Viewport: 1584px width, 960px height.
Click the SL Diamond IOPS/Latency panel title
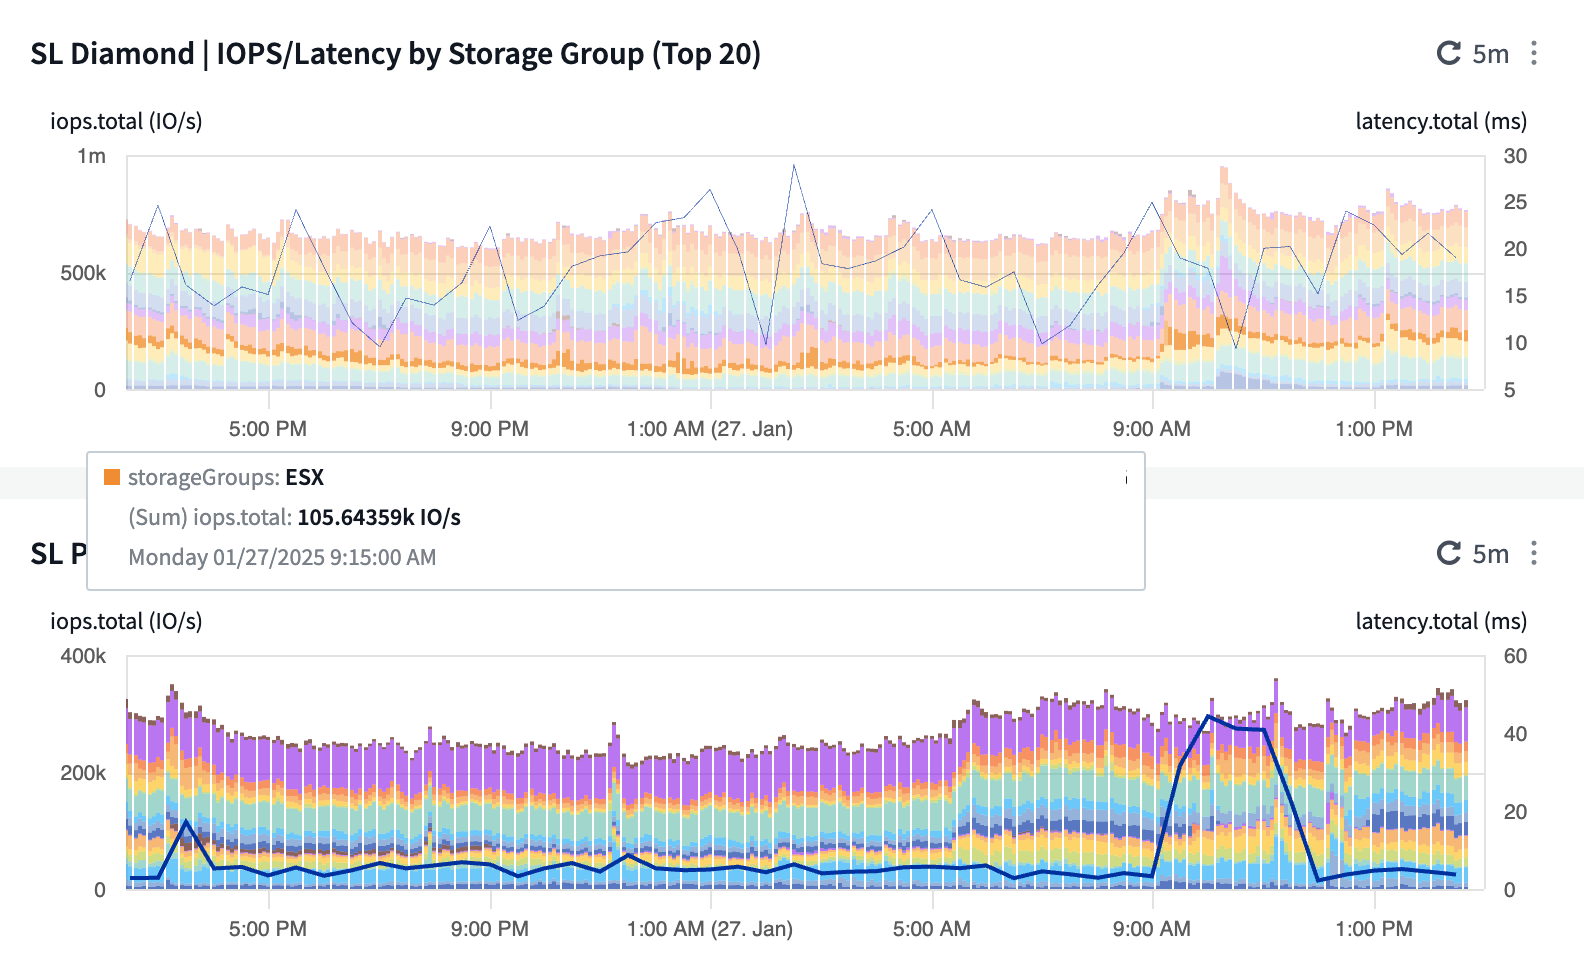pos(395,54)
